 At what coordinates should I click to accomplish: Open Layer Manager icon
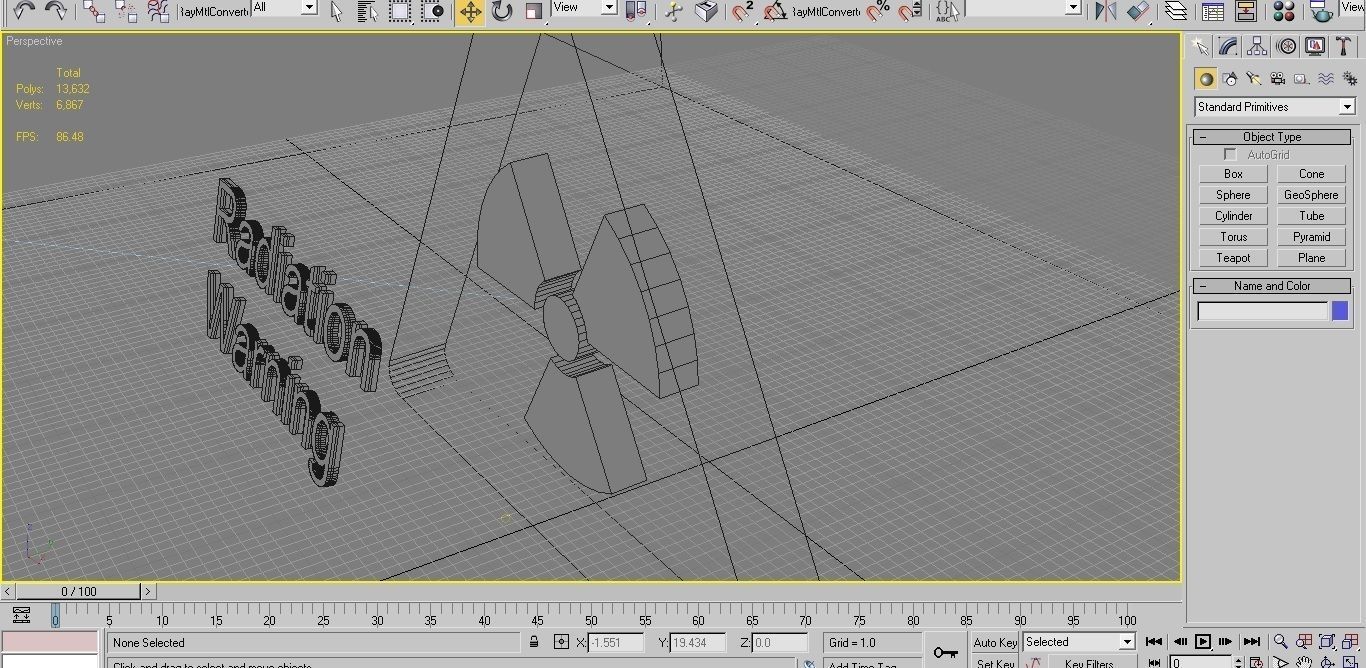1177,11
